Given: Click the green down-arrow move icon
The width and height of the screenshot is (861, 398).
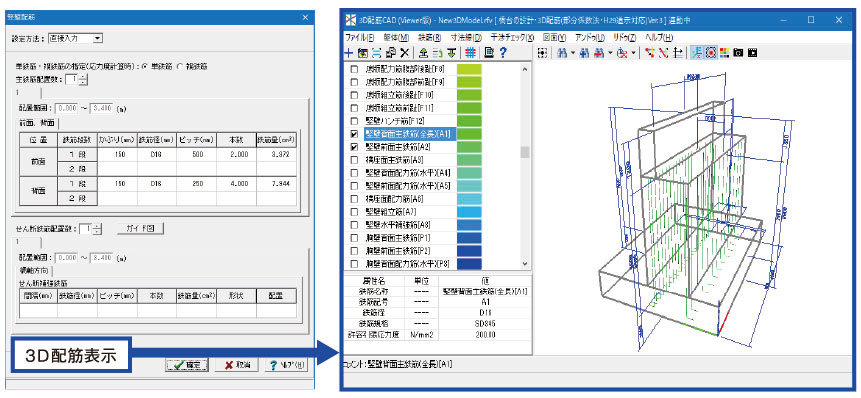Looking at the screenshot, I should click(x=451, y=53).
